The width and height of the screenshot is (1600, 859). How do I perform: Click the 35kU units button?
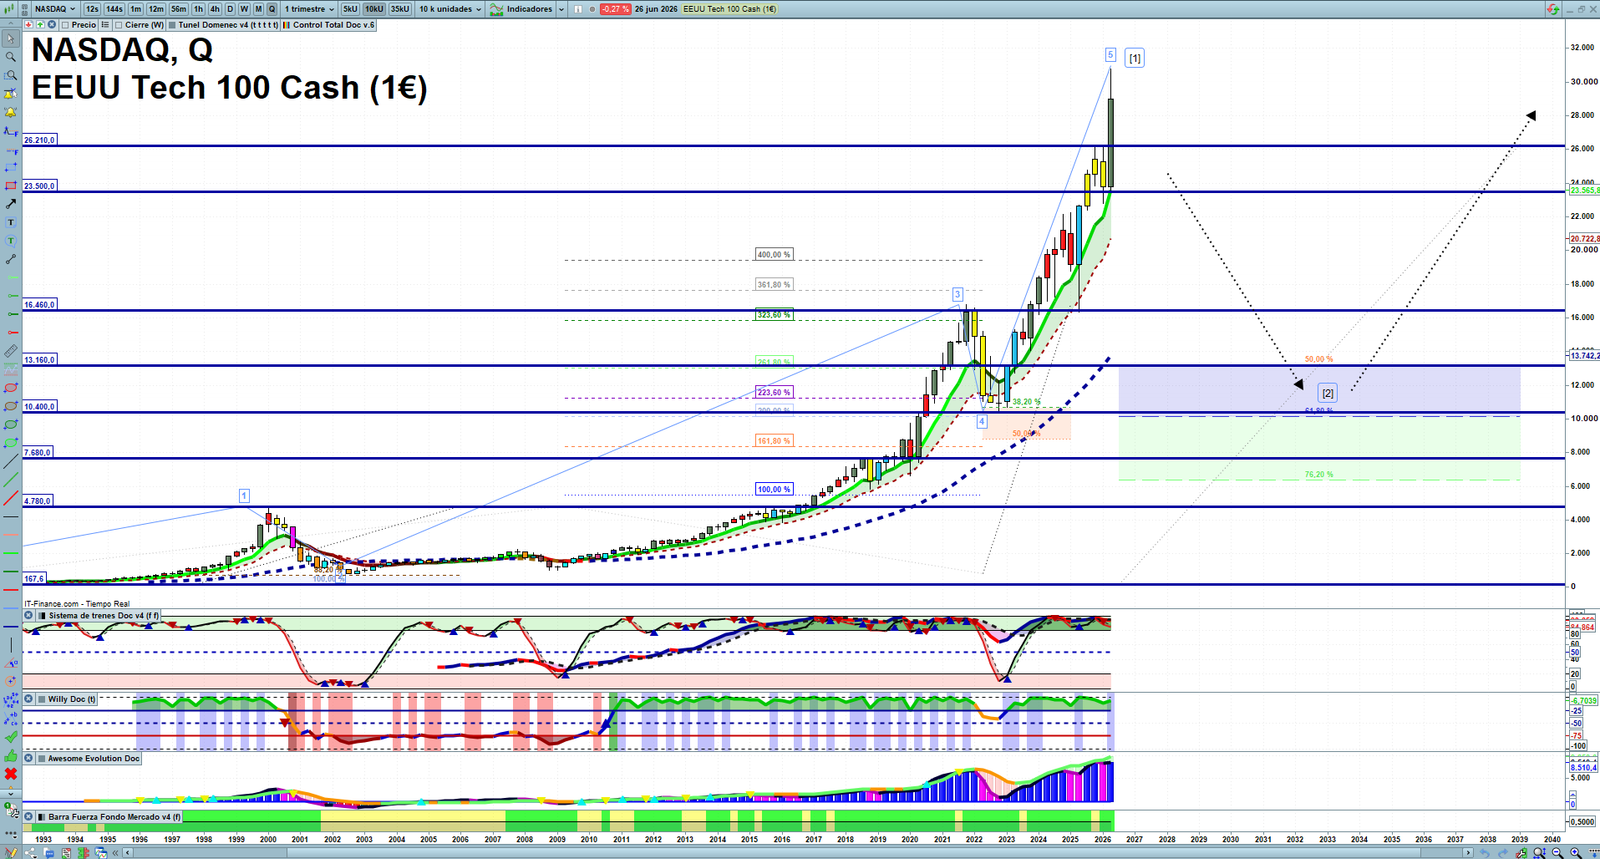point(400,9)
